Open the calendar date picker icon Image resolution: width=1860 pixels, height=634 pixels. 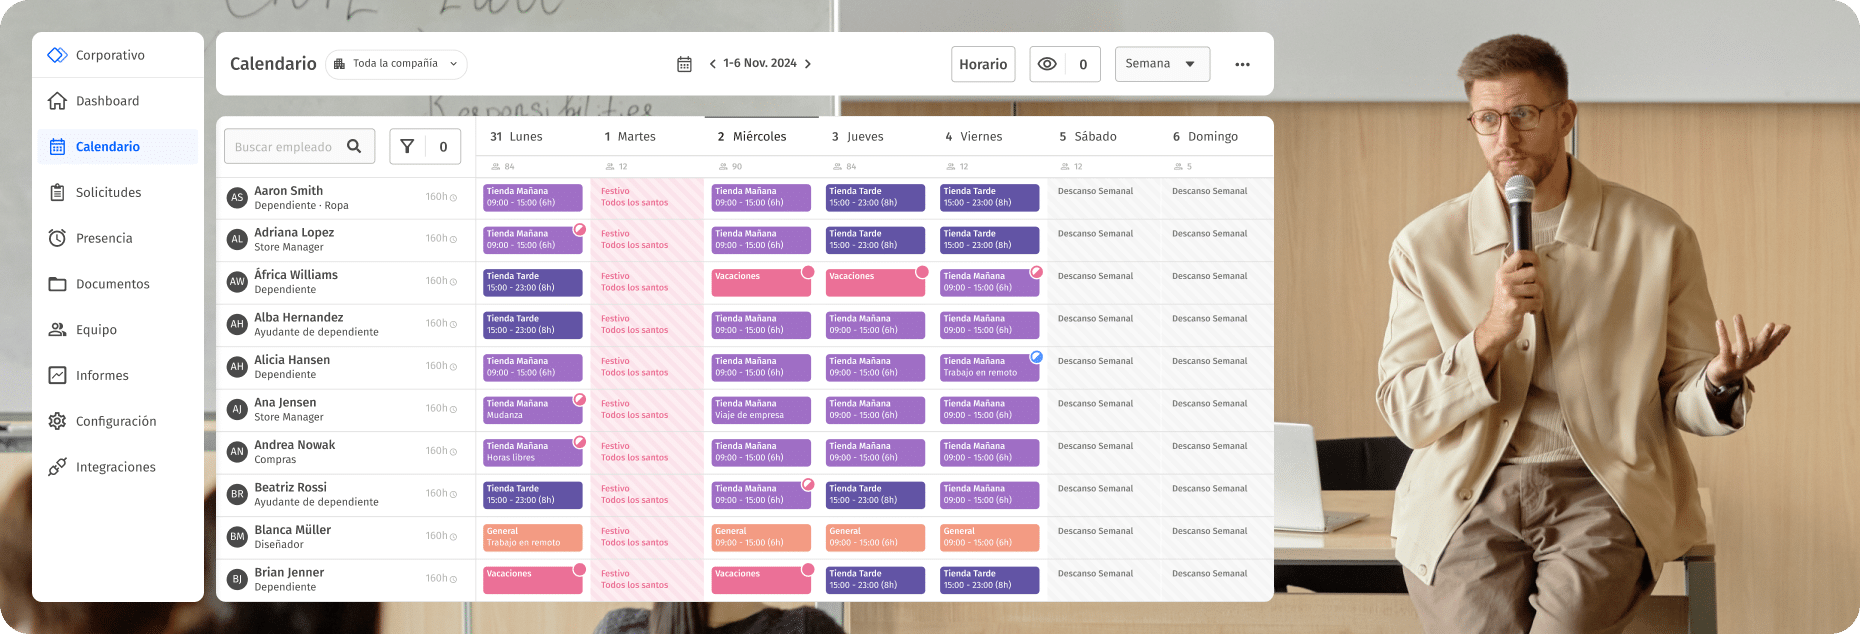(684, 64)
